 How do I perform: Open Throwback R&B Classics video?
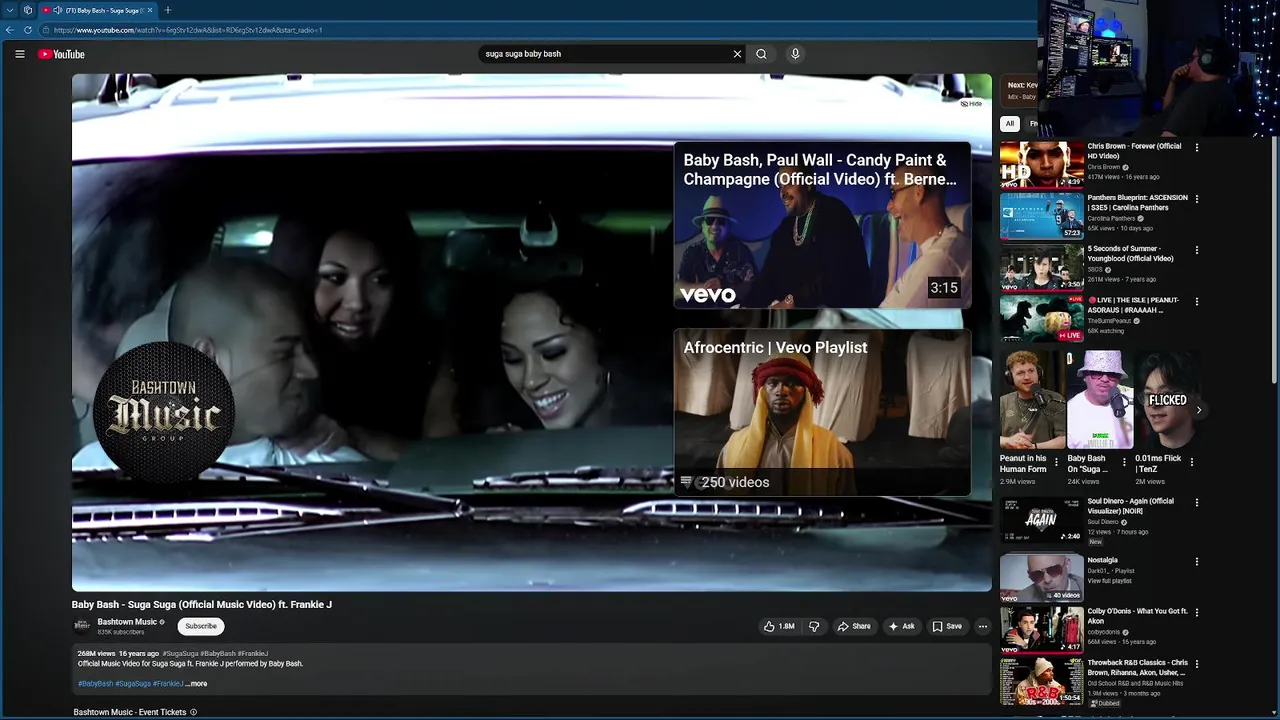(x=1042, y=681)
